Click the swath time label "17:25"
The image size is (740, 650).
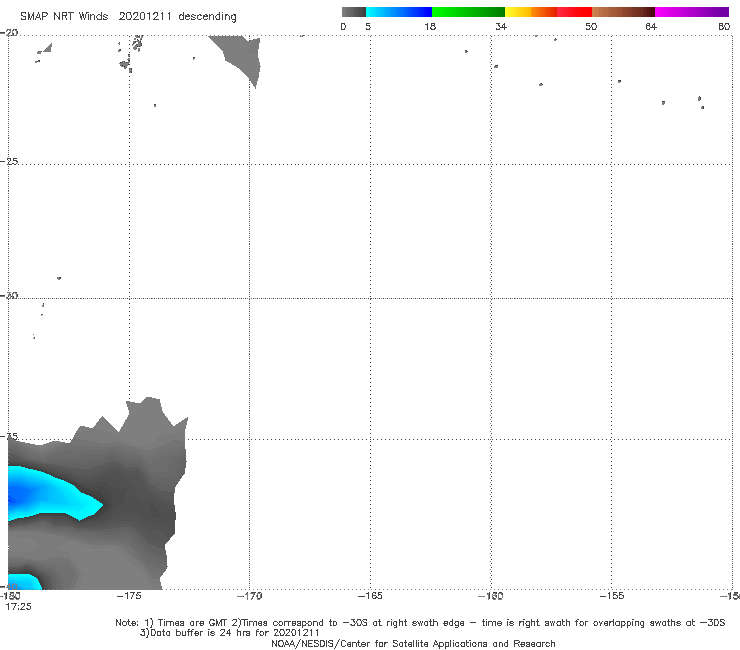18,607
